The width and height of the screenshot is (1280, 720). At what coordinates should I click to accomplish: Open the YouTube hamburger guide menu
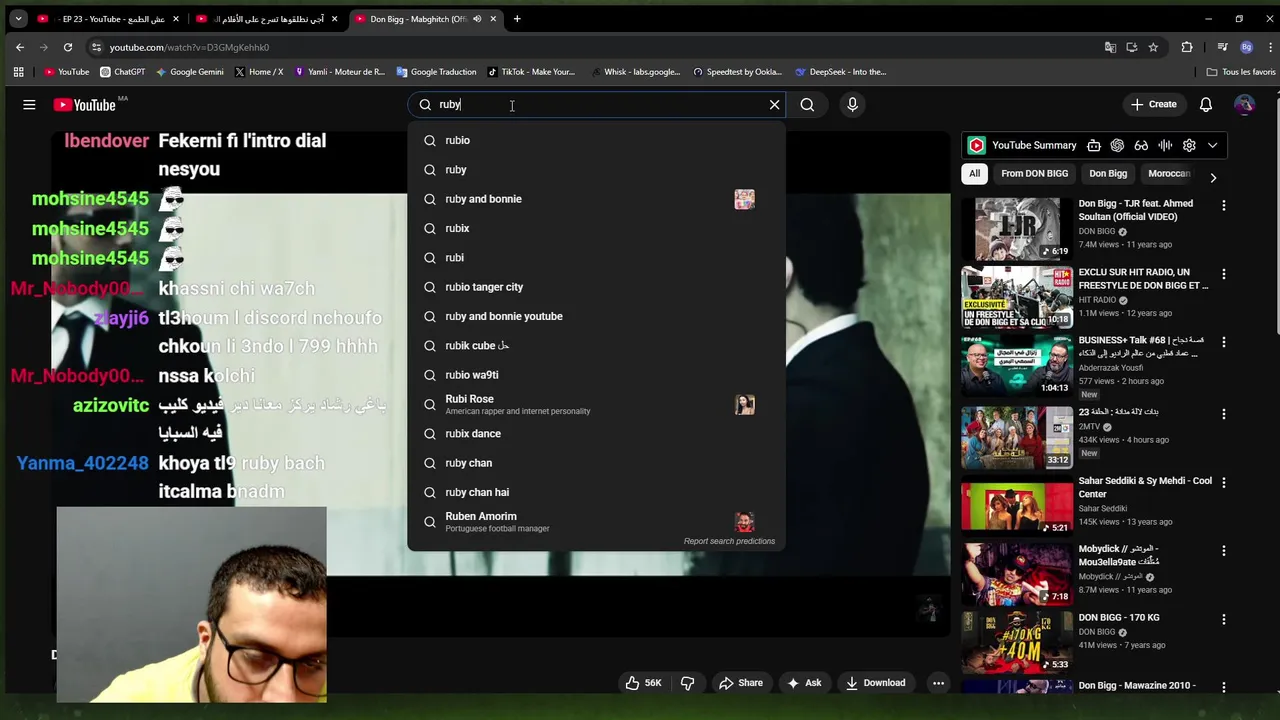coord(29,104)
